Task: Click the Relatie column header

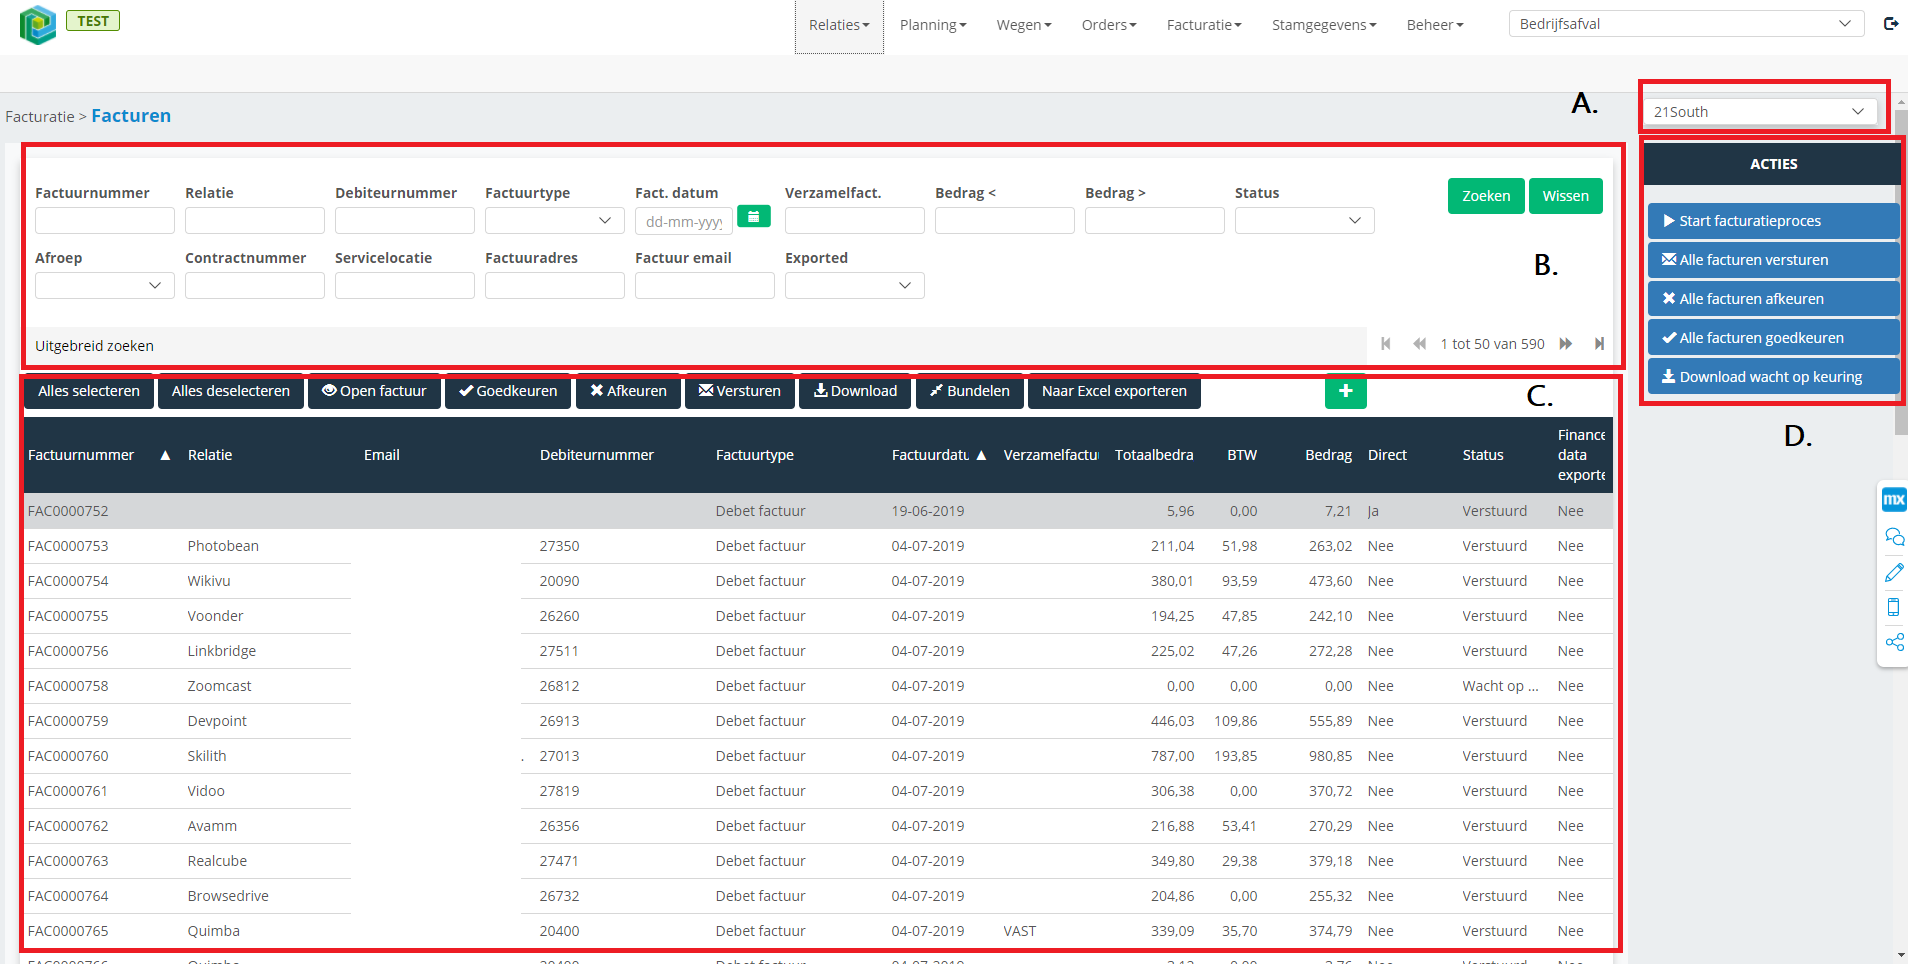Action: click(x=210, y=455)
